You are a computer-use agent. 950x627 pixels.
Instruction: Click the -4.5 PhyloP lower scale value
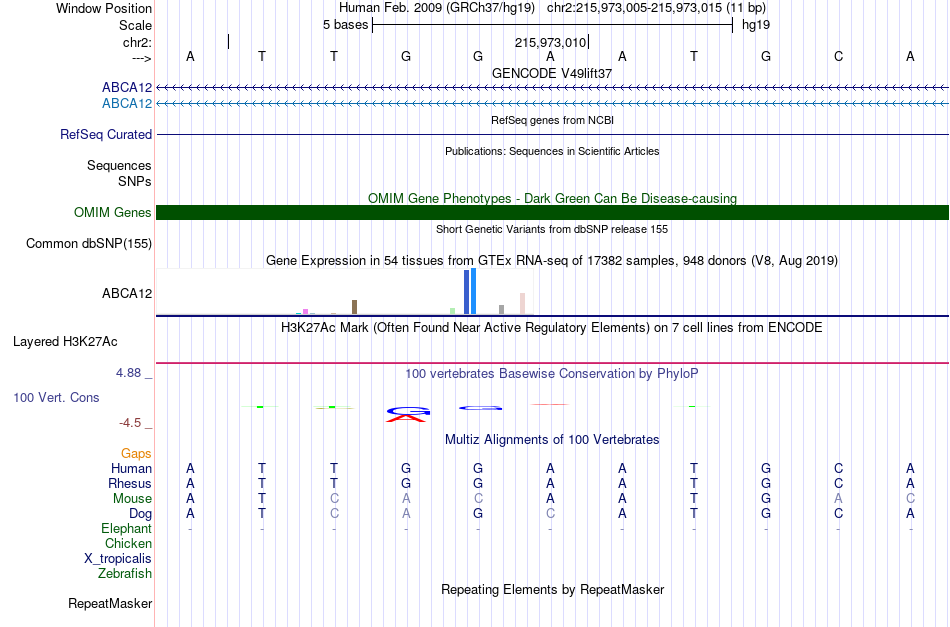(130, 423)
